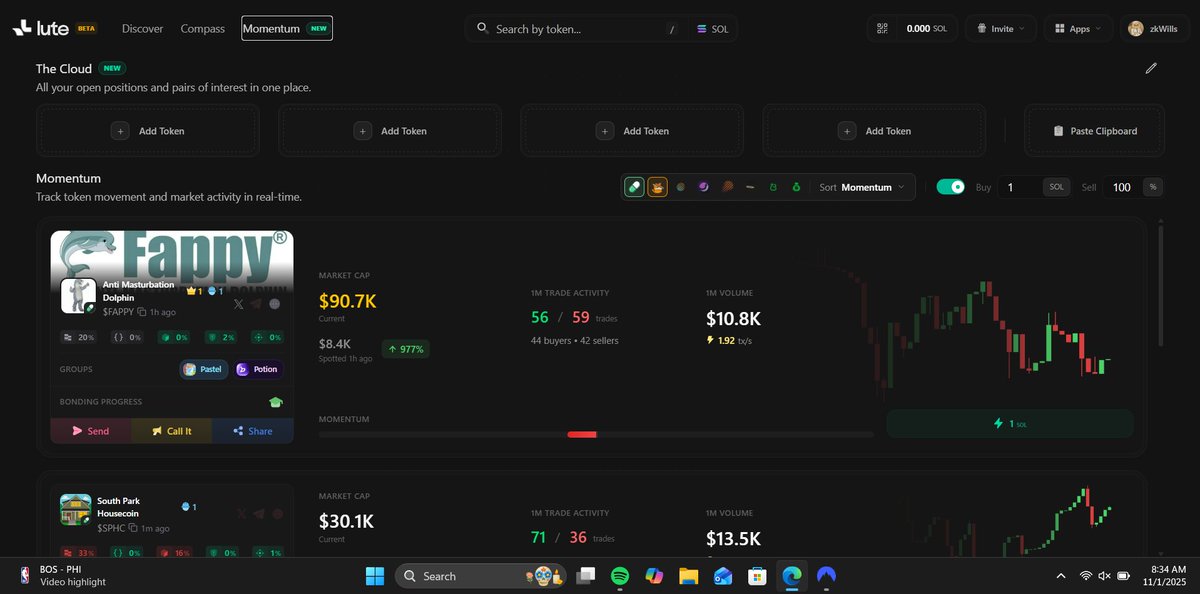The image size is (1200, 594).
Task: Toggle the first green bag filter icon
Action: click(773, 187)
